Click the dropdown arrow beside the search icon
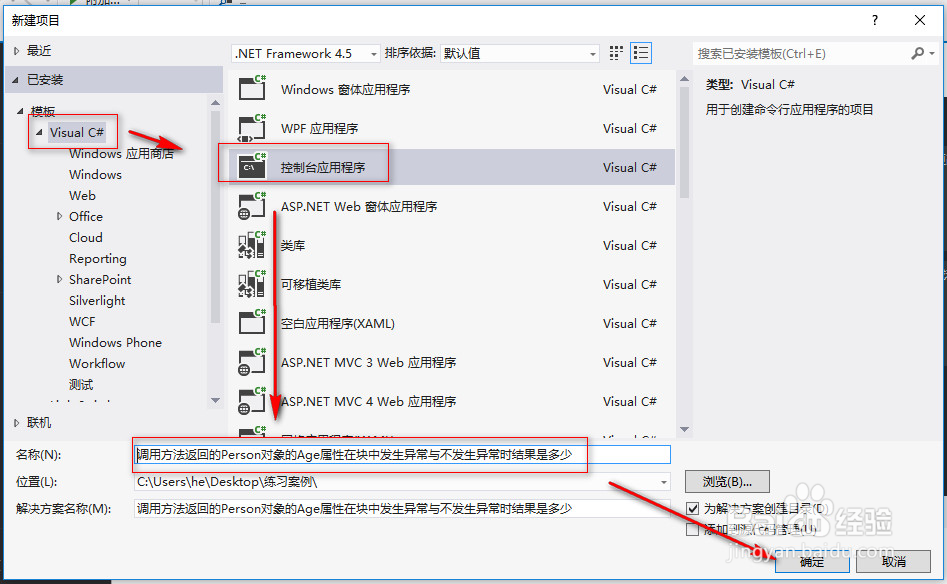The image size is (947, 584). 932,53
